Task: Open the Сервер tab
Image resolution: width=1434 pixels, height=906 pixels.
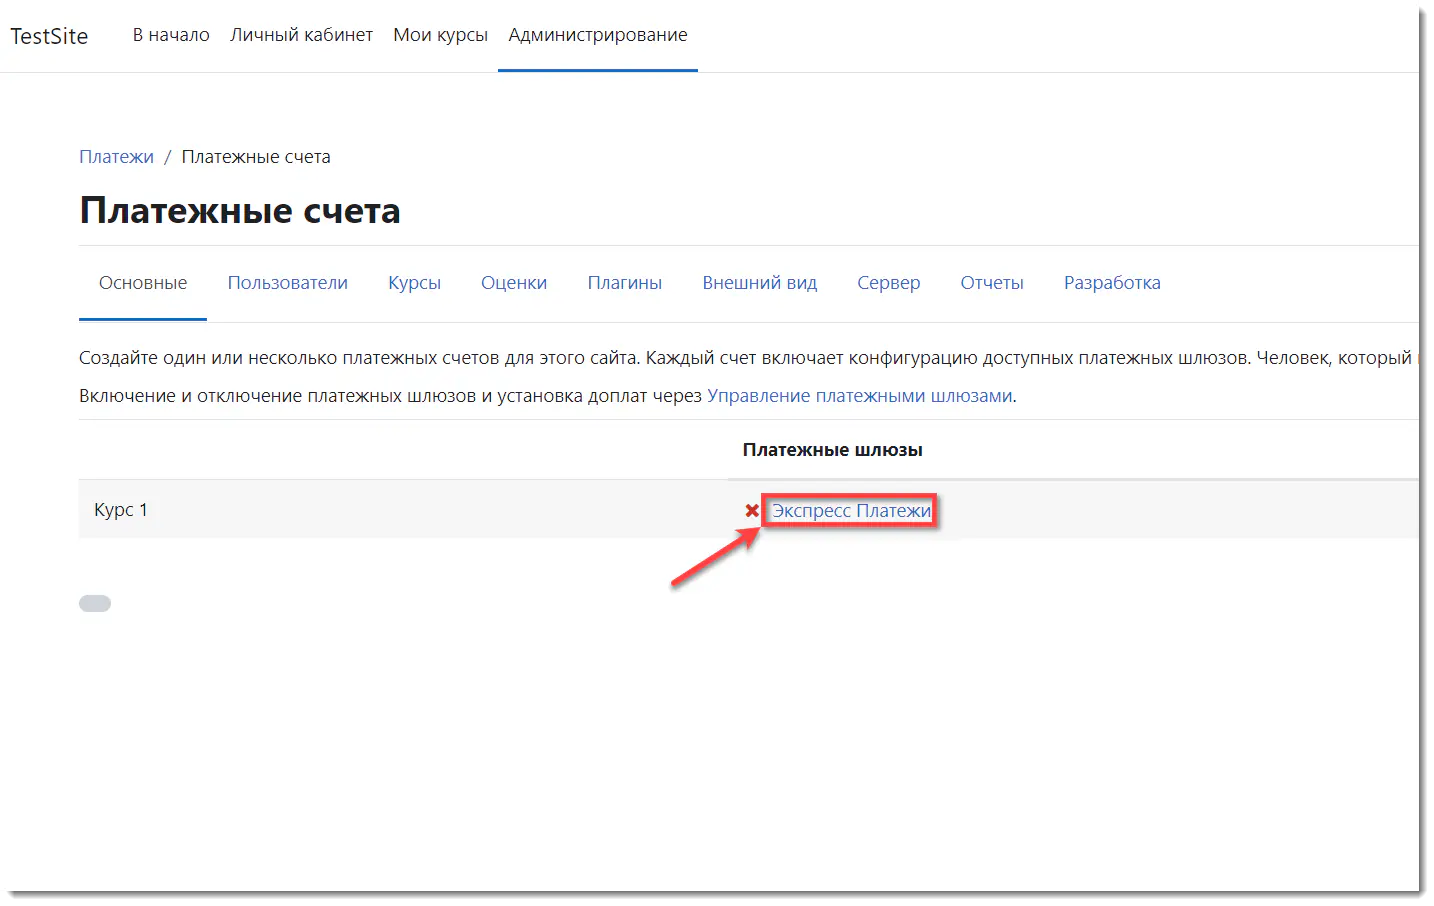Action: point(888,283)
